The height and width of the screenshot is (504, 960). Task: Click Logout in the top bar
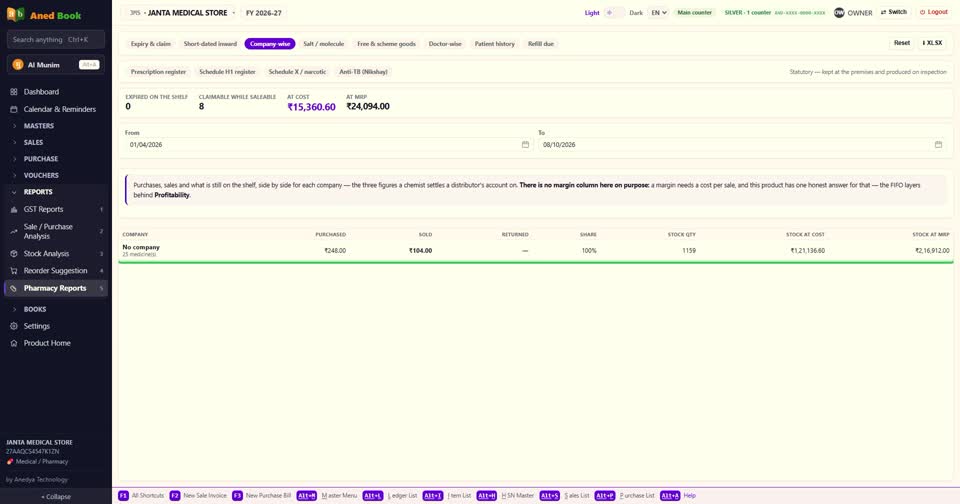[x=934, y=12]
